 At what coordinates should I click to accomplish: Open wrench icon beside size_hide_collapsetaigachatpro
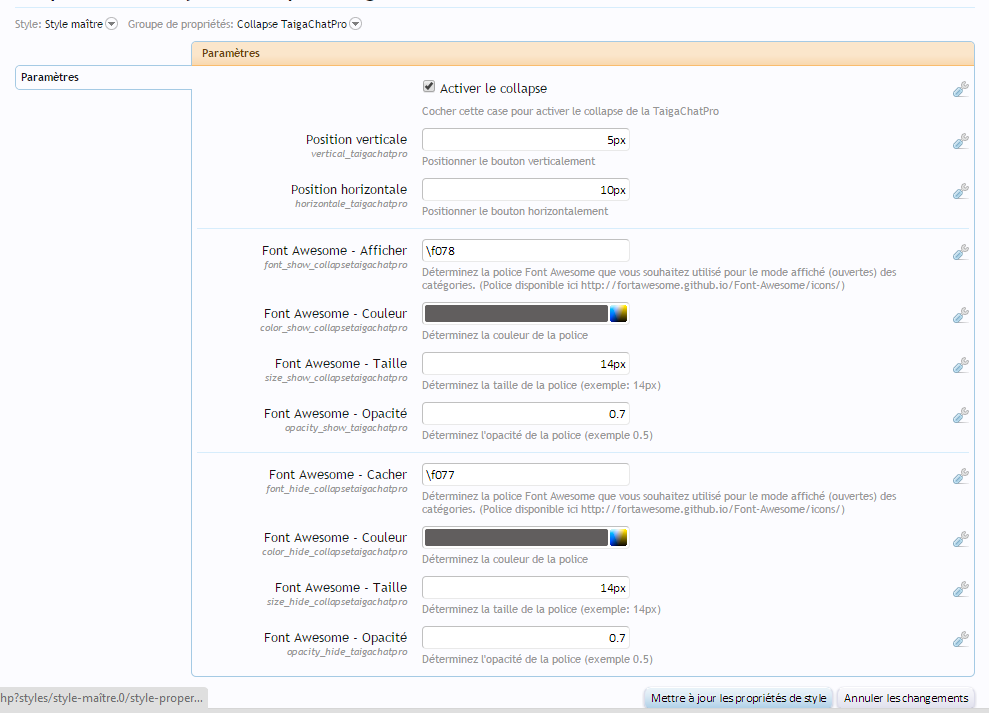961,589
